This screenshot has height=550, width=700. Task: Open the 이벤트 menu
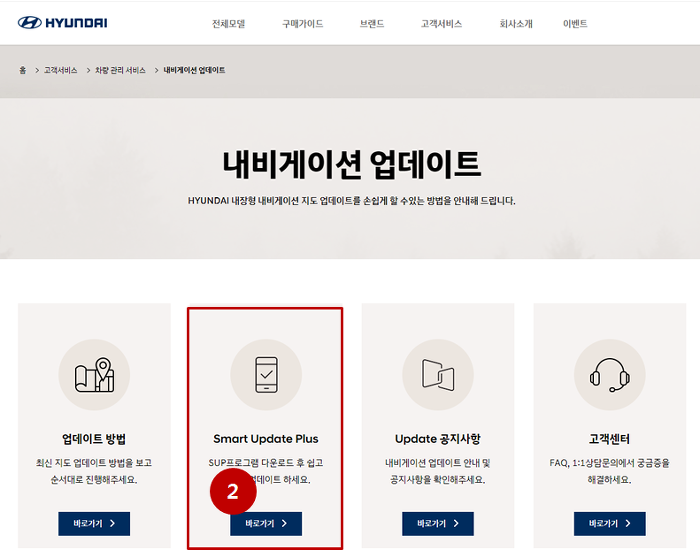(575, 24)
